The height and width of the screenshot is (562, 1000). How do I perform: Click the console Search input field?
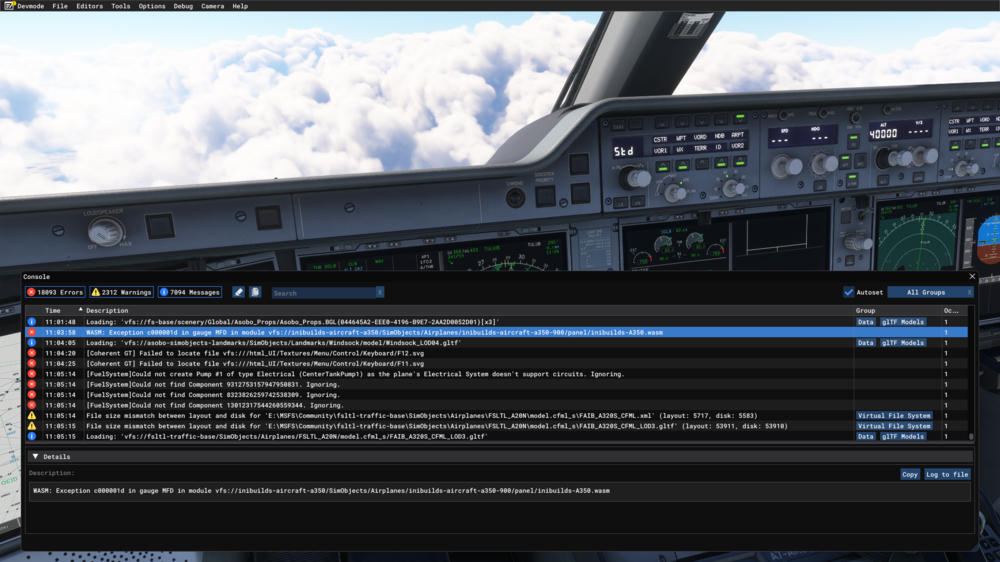pos(323,293)
